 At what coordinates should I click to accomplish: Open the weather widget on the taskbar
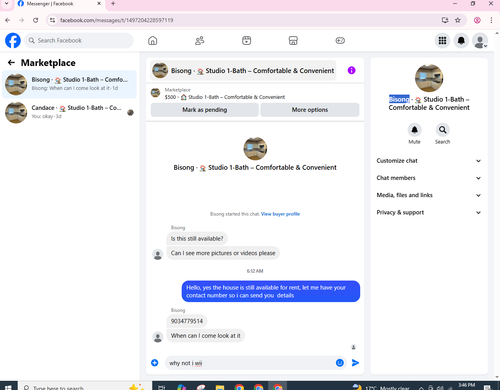point(381,387)
